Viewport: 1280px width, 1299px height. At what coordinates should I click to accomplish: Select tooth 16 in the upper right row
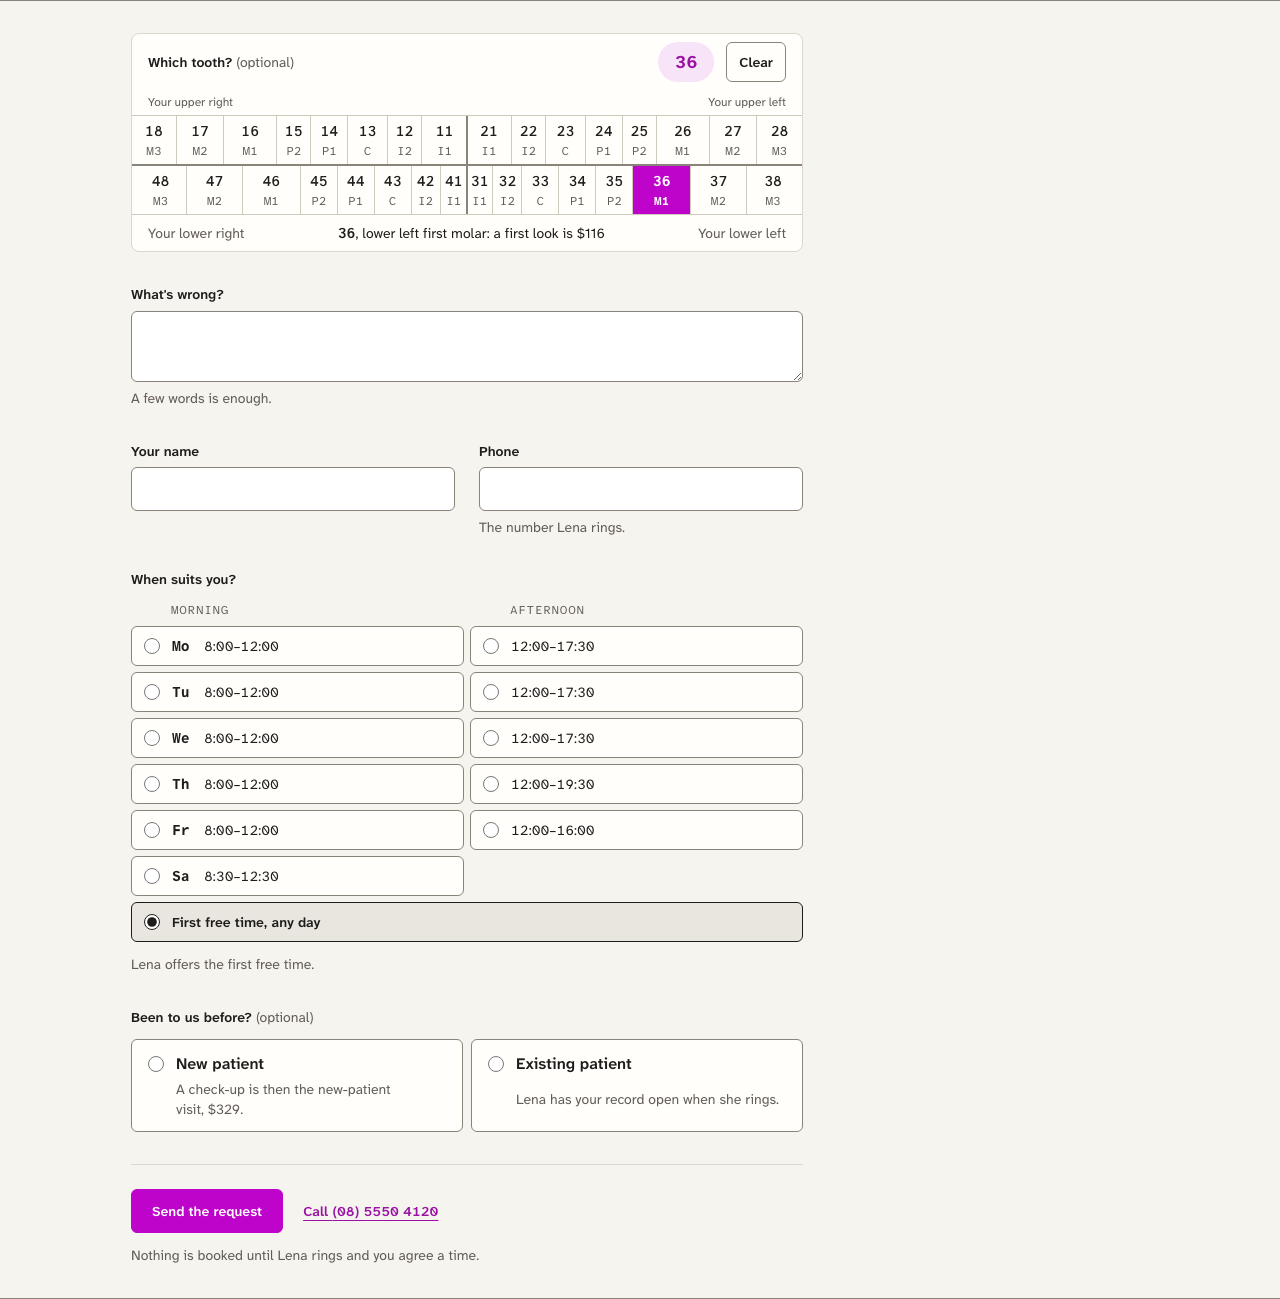(250, 140)
